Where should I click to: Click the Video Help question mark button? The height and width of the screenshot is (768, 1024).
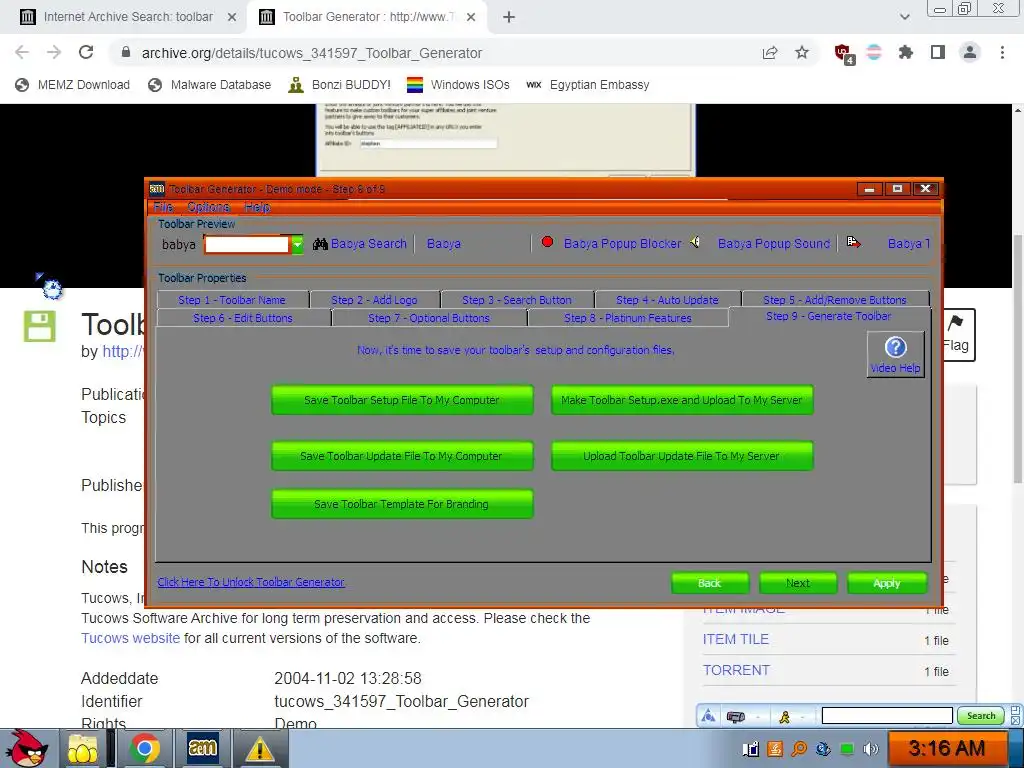(x=895, y=355)
